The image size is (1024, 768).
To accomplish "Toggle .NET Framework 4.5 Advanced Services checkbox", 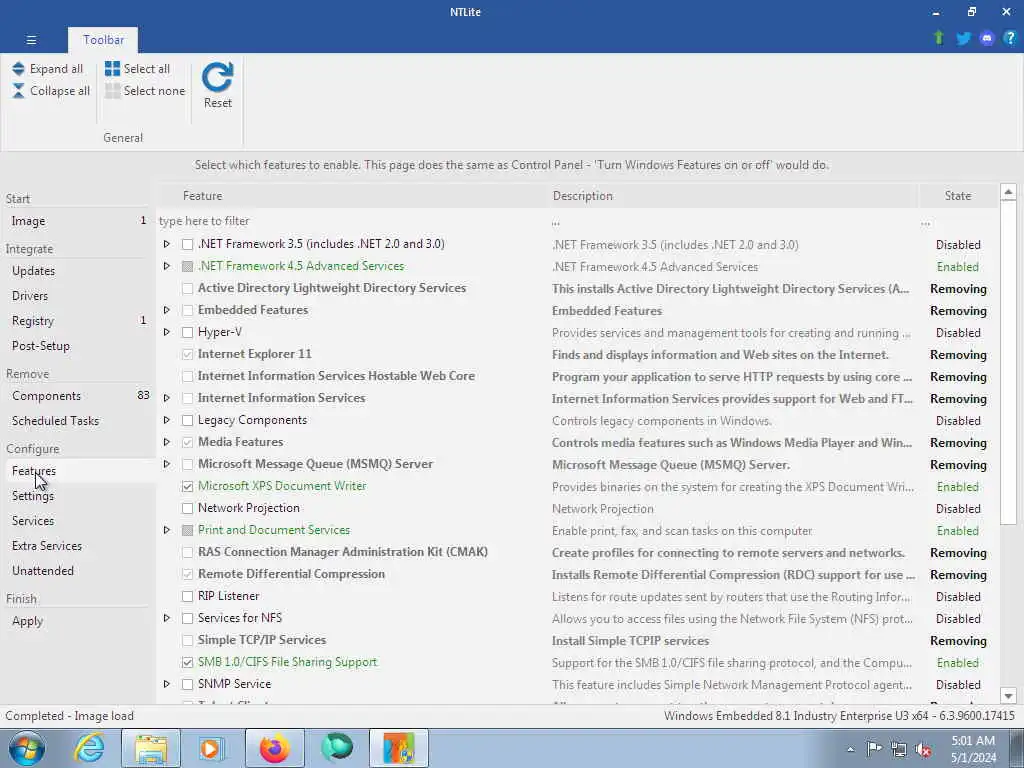I will (x=187, y=266).
